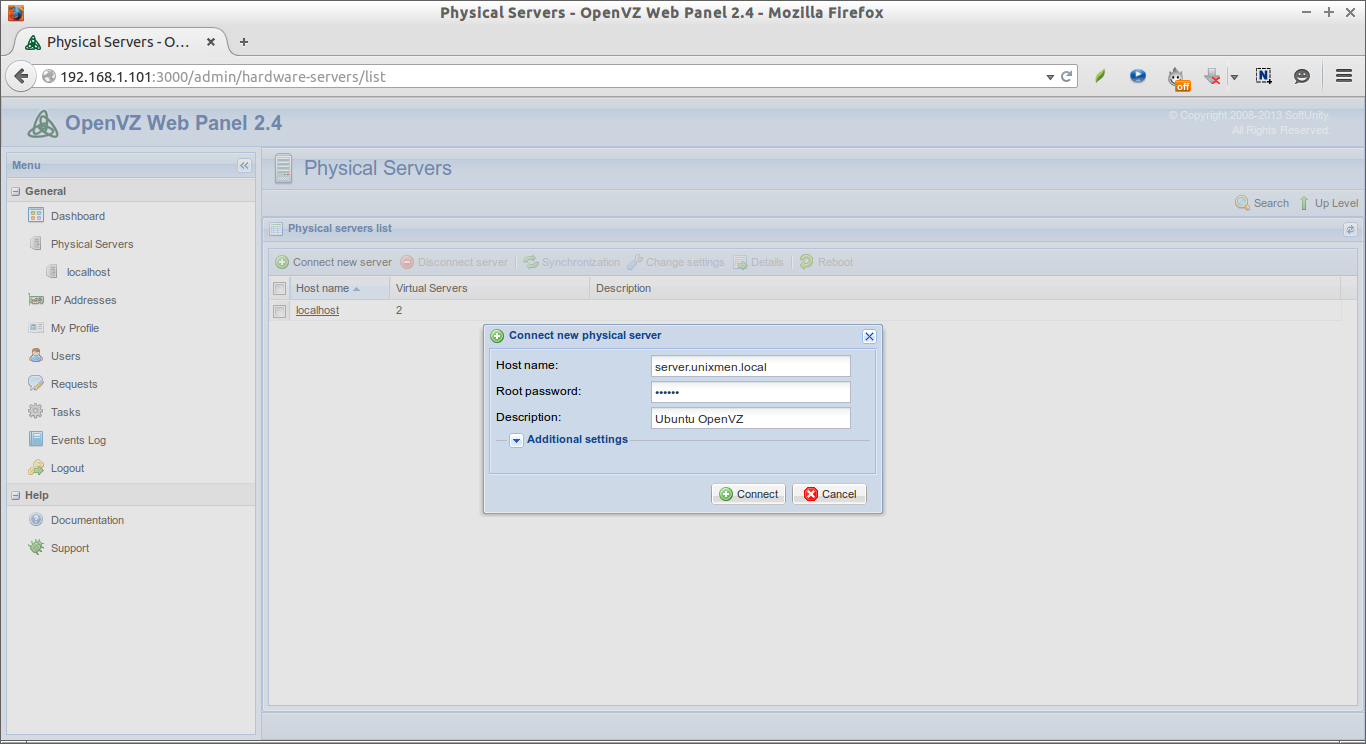The image size is (1366, 744).
Task: Click the localhost server icon in the menu tree
Action: click(x=52, y=272)
